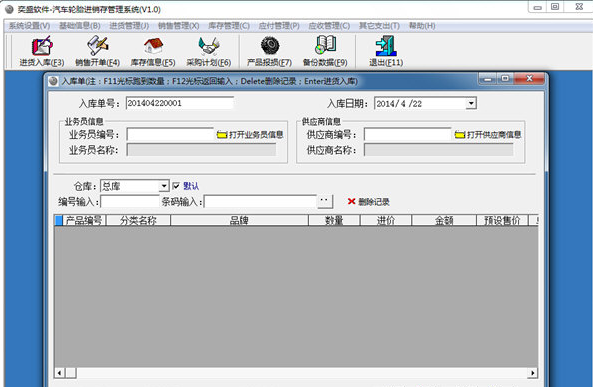
Task: Open the 进货管理(J) menu
Action: (x=129, y=26)
